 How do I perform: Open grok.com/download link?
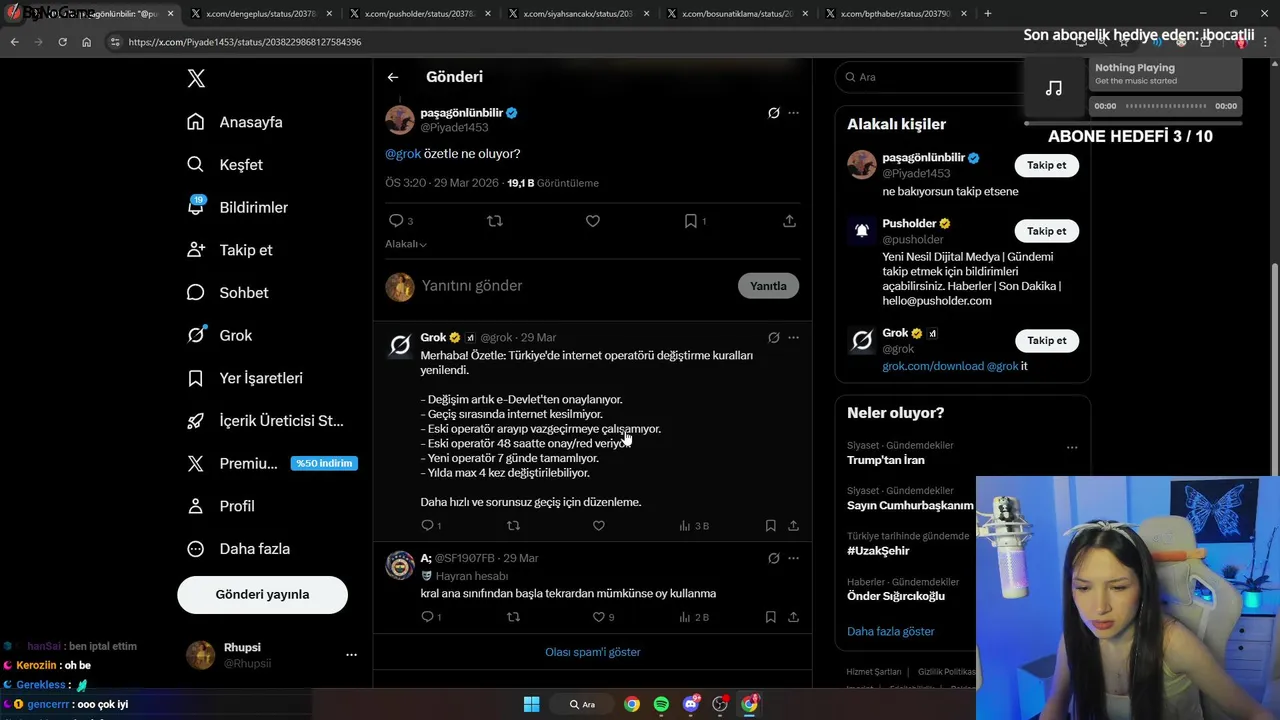tap(932, 367)
